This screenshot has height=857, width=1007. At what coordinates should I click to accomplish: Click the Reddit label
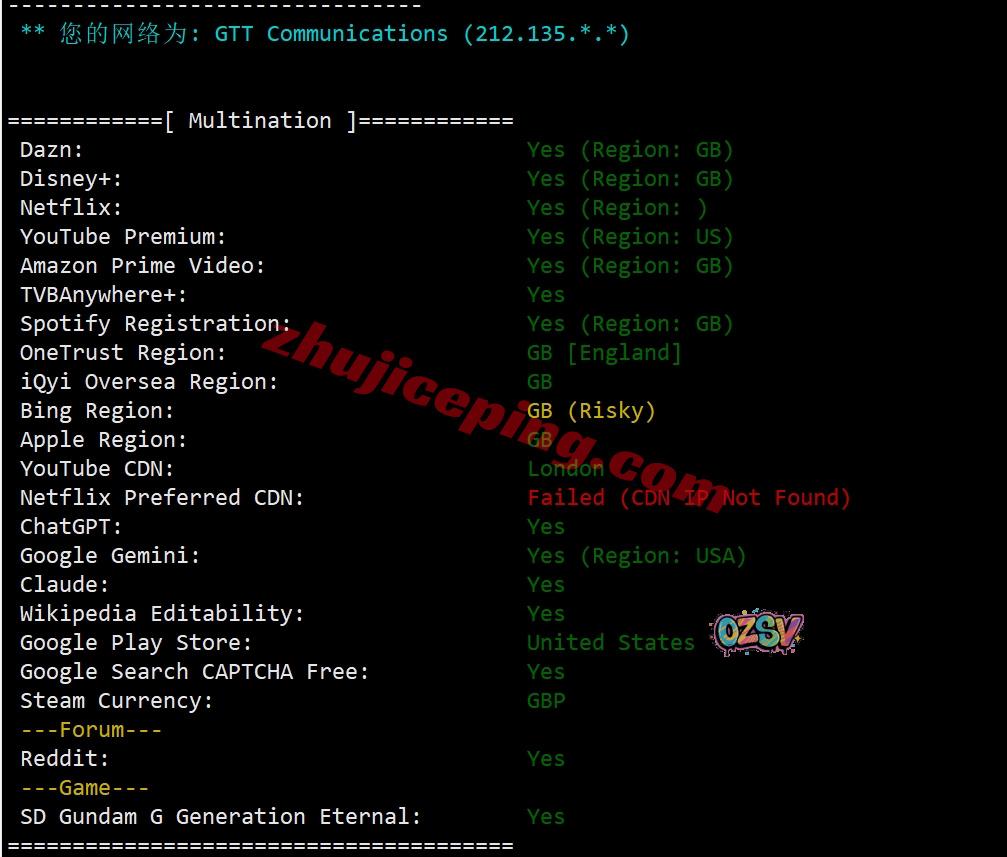point(64,759)
